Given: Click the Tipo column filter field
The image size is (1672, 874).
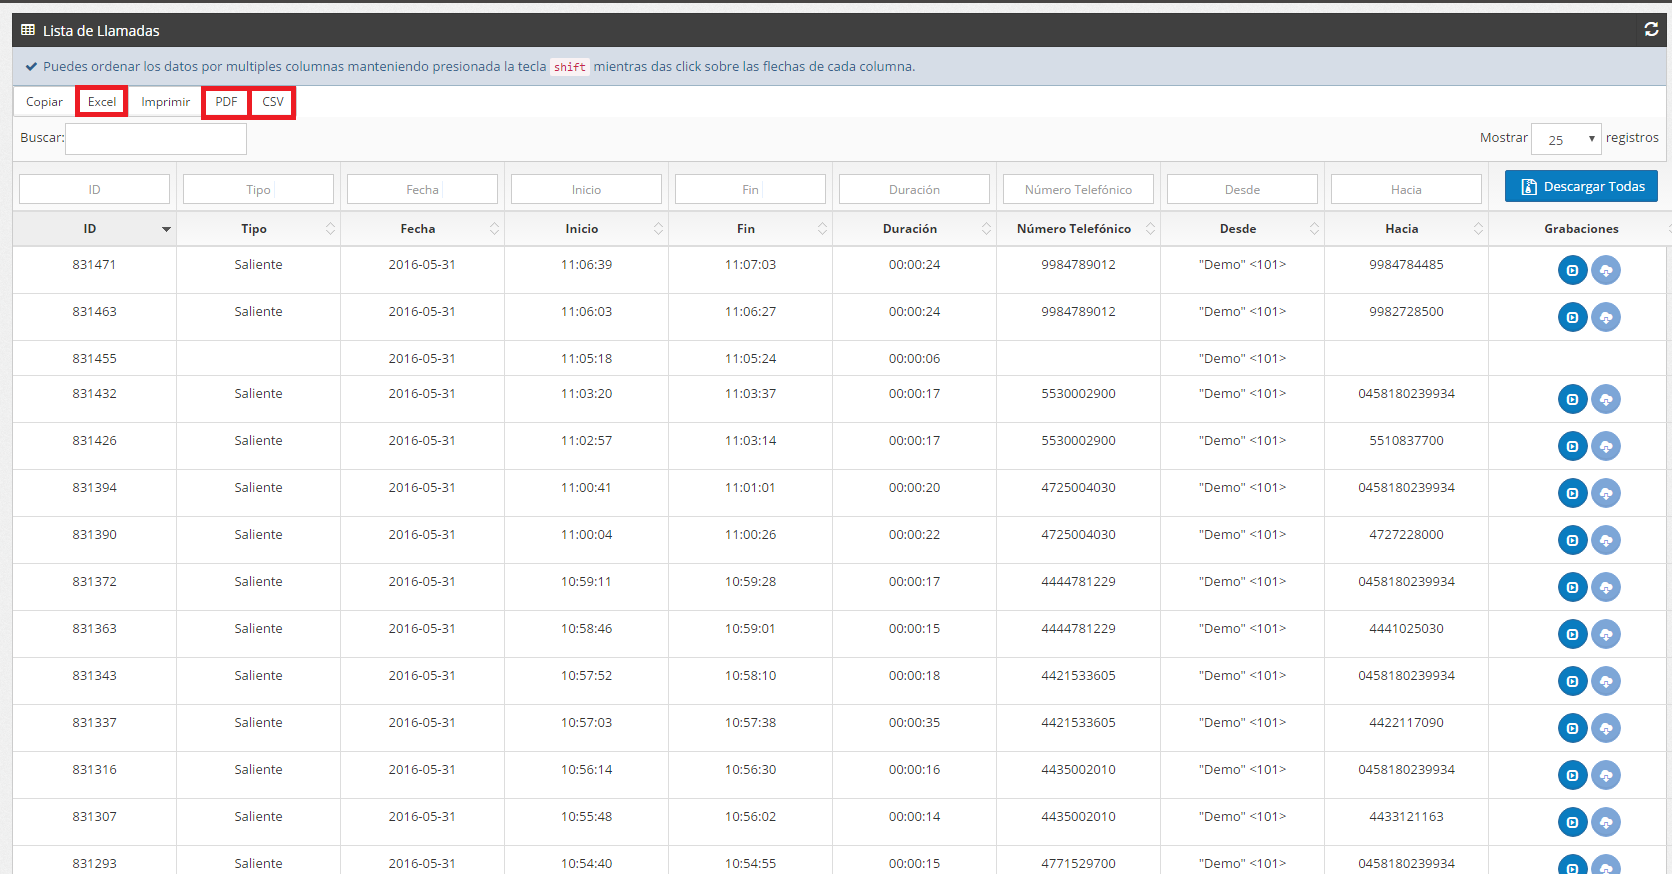Looking at the screenshot, I should click(259, 189).
